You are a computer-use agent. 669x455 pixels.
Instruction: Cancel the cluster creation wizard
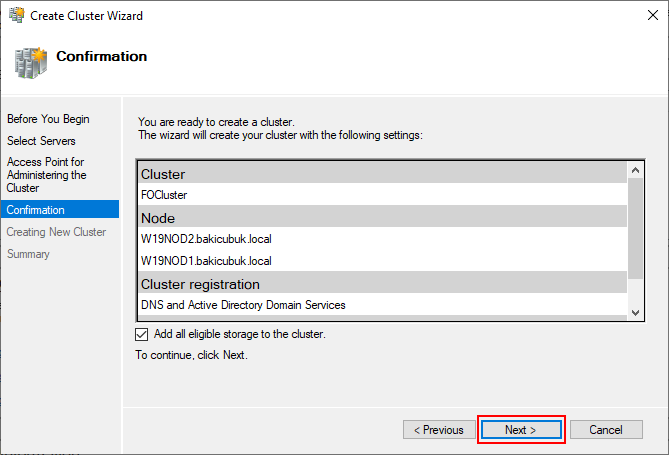(606, 429)
